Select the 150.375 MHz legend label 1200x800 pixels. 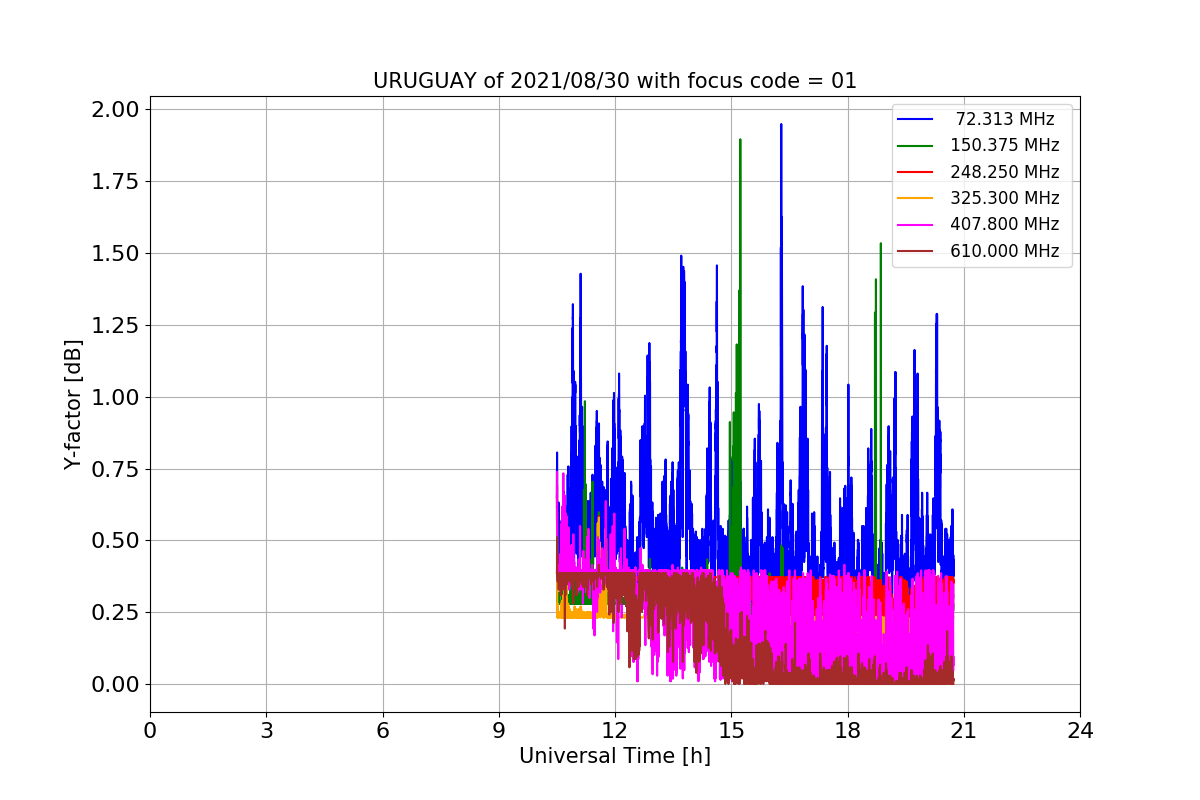pyautogui.click(x=1005, y=145)
